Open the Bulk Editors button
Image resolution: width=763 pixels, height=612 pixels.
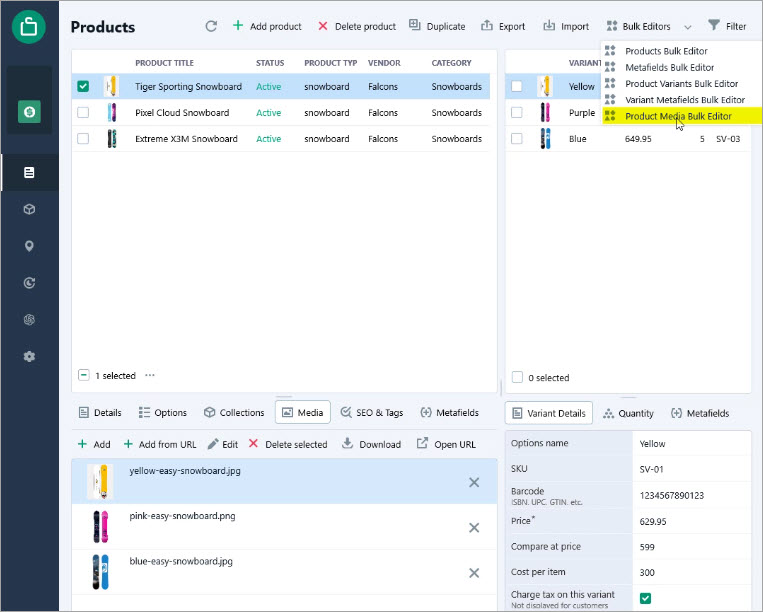click(638, 26)
